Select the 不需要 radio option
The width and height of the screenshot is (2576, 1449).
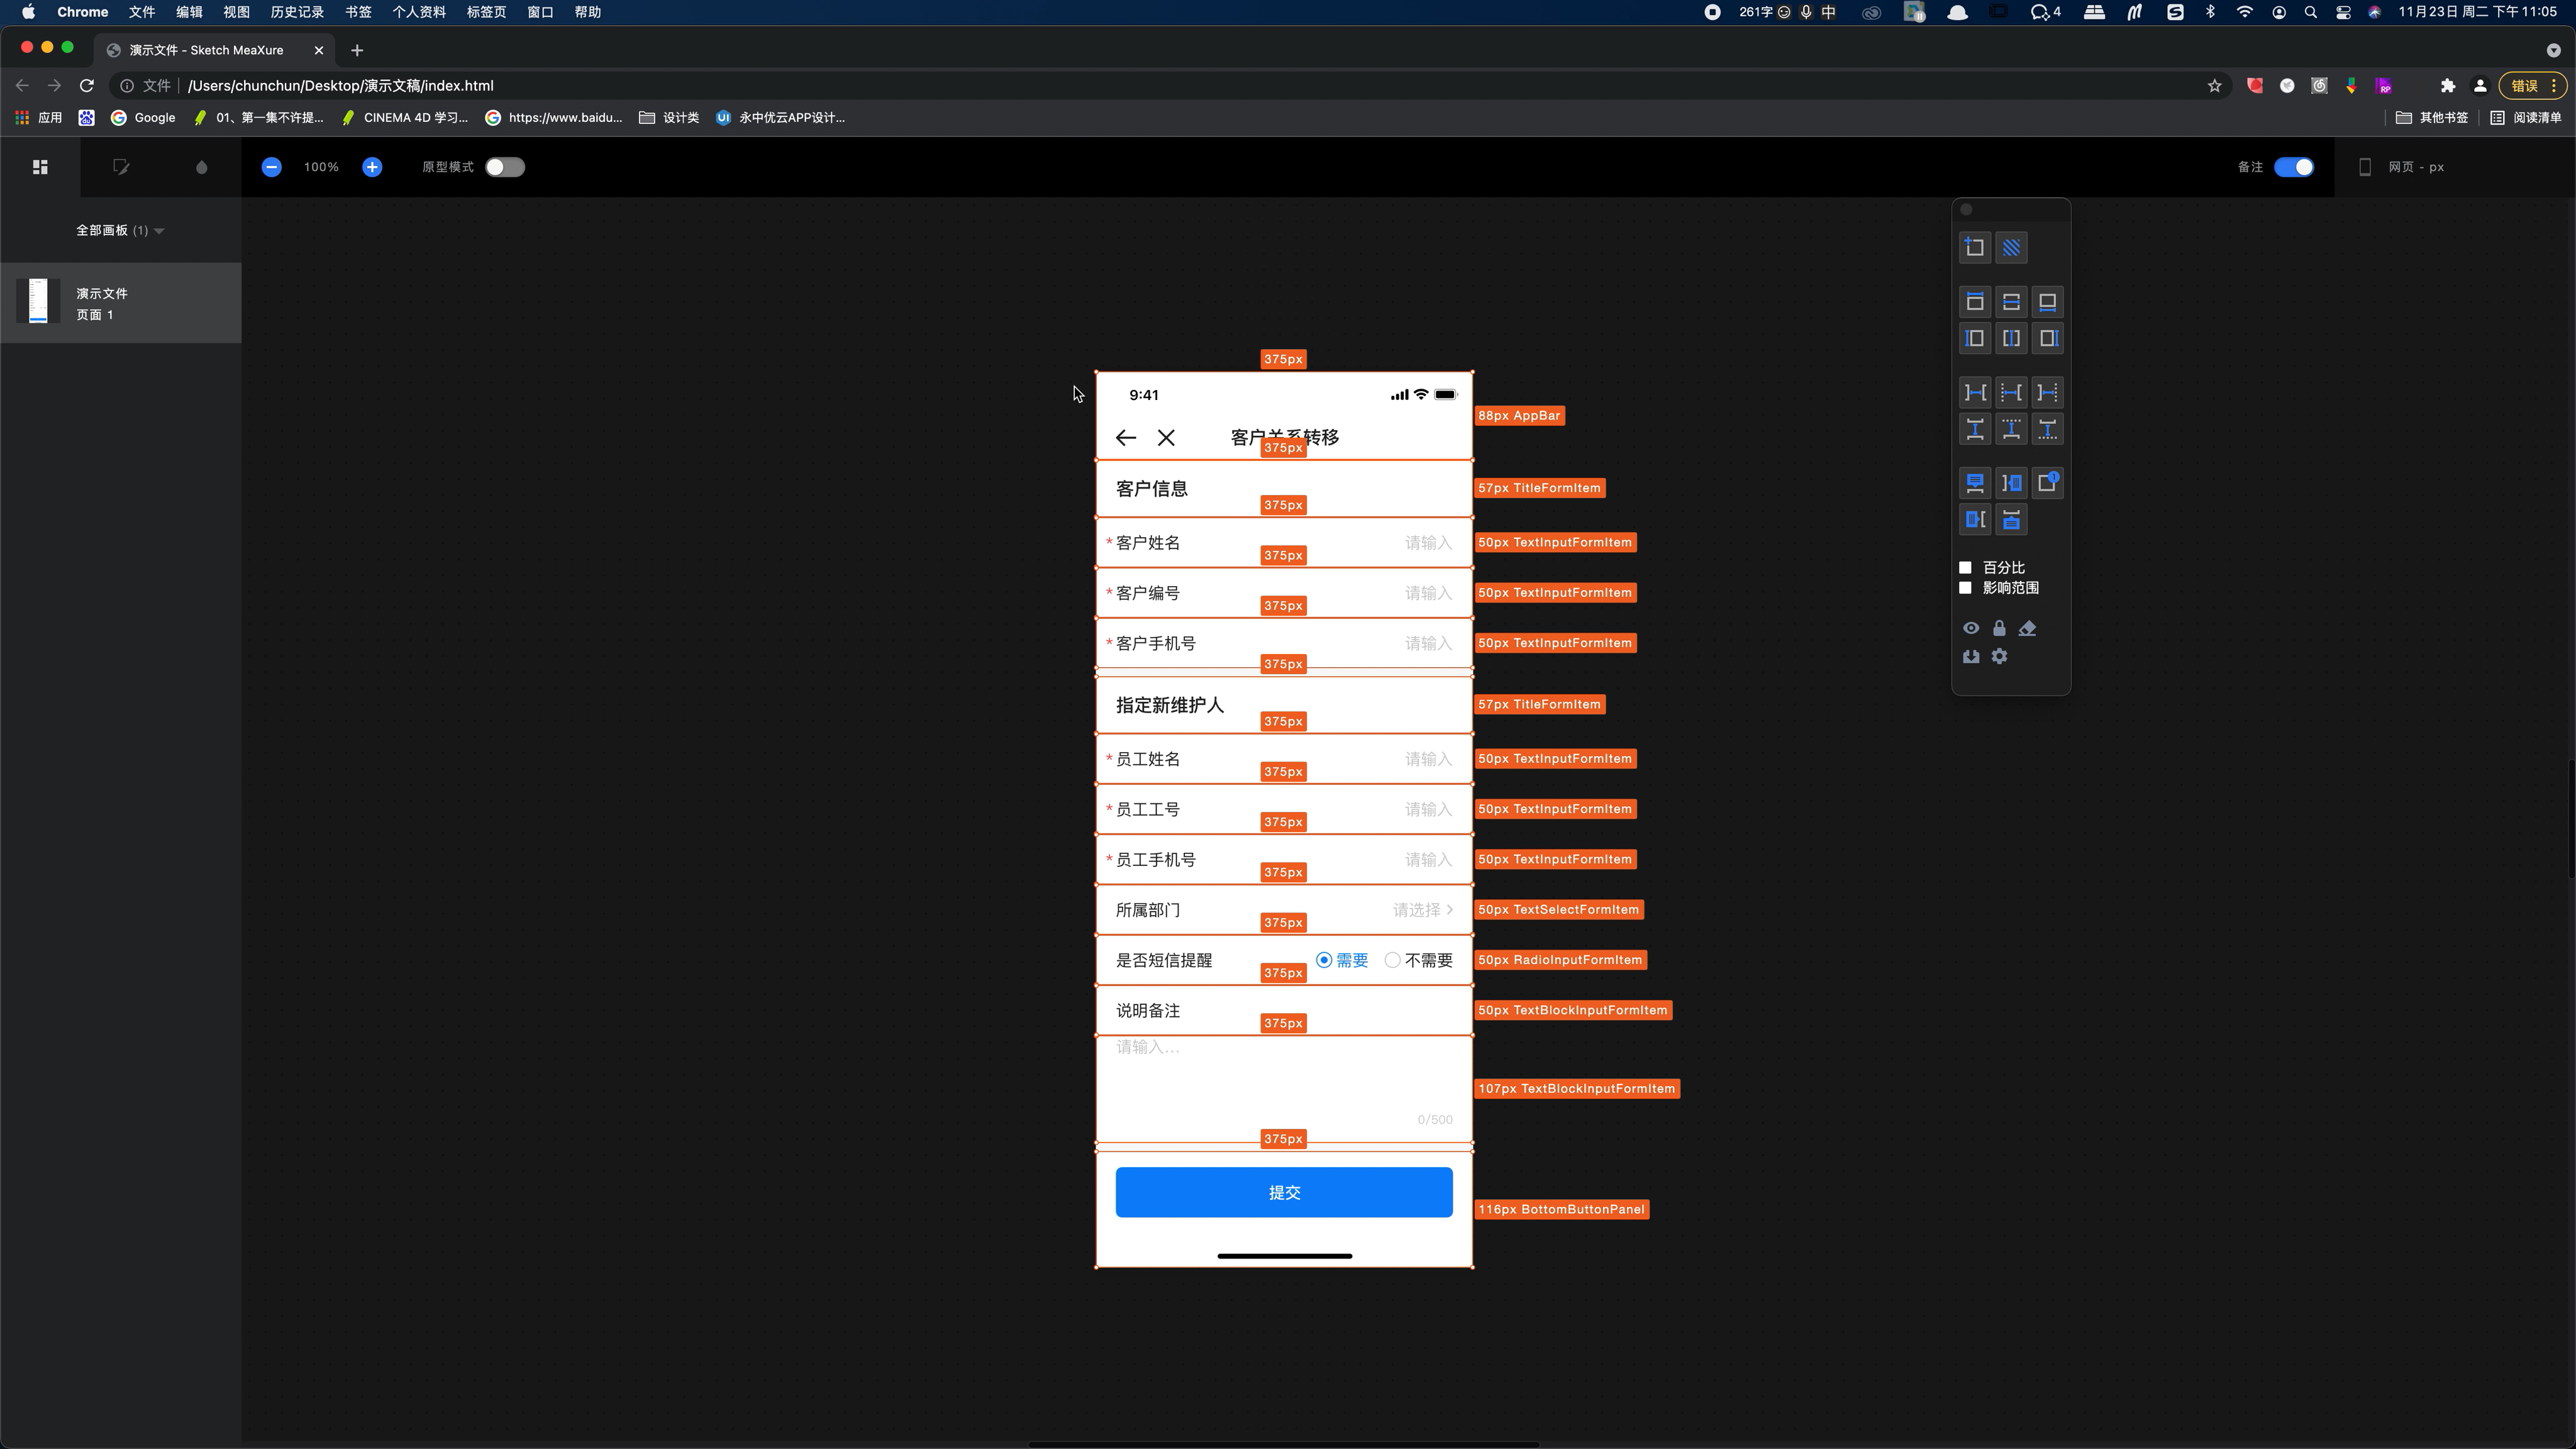(1392, 960)
